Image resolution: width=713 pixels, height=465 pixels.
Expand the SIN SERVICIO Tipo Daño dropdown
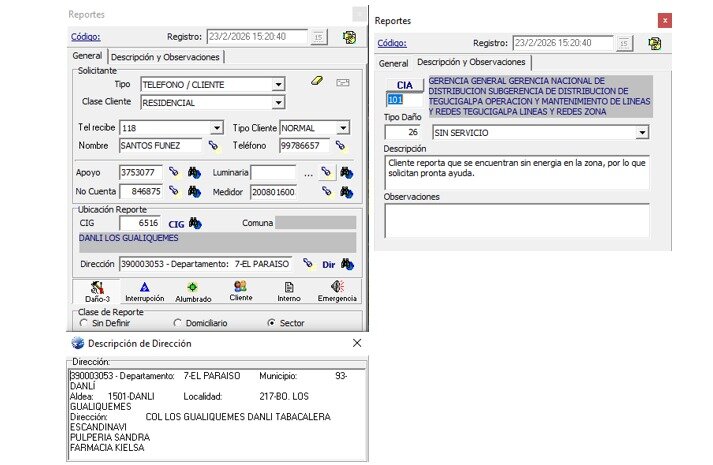point(642,133)
